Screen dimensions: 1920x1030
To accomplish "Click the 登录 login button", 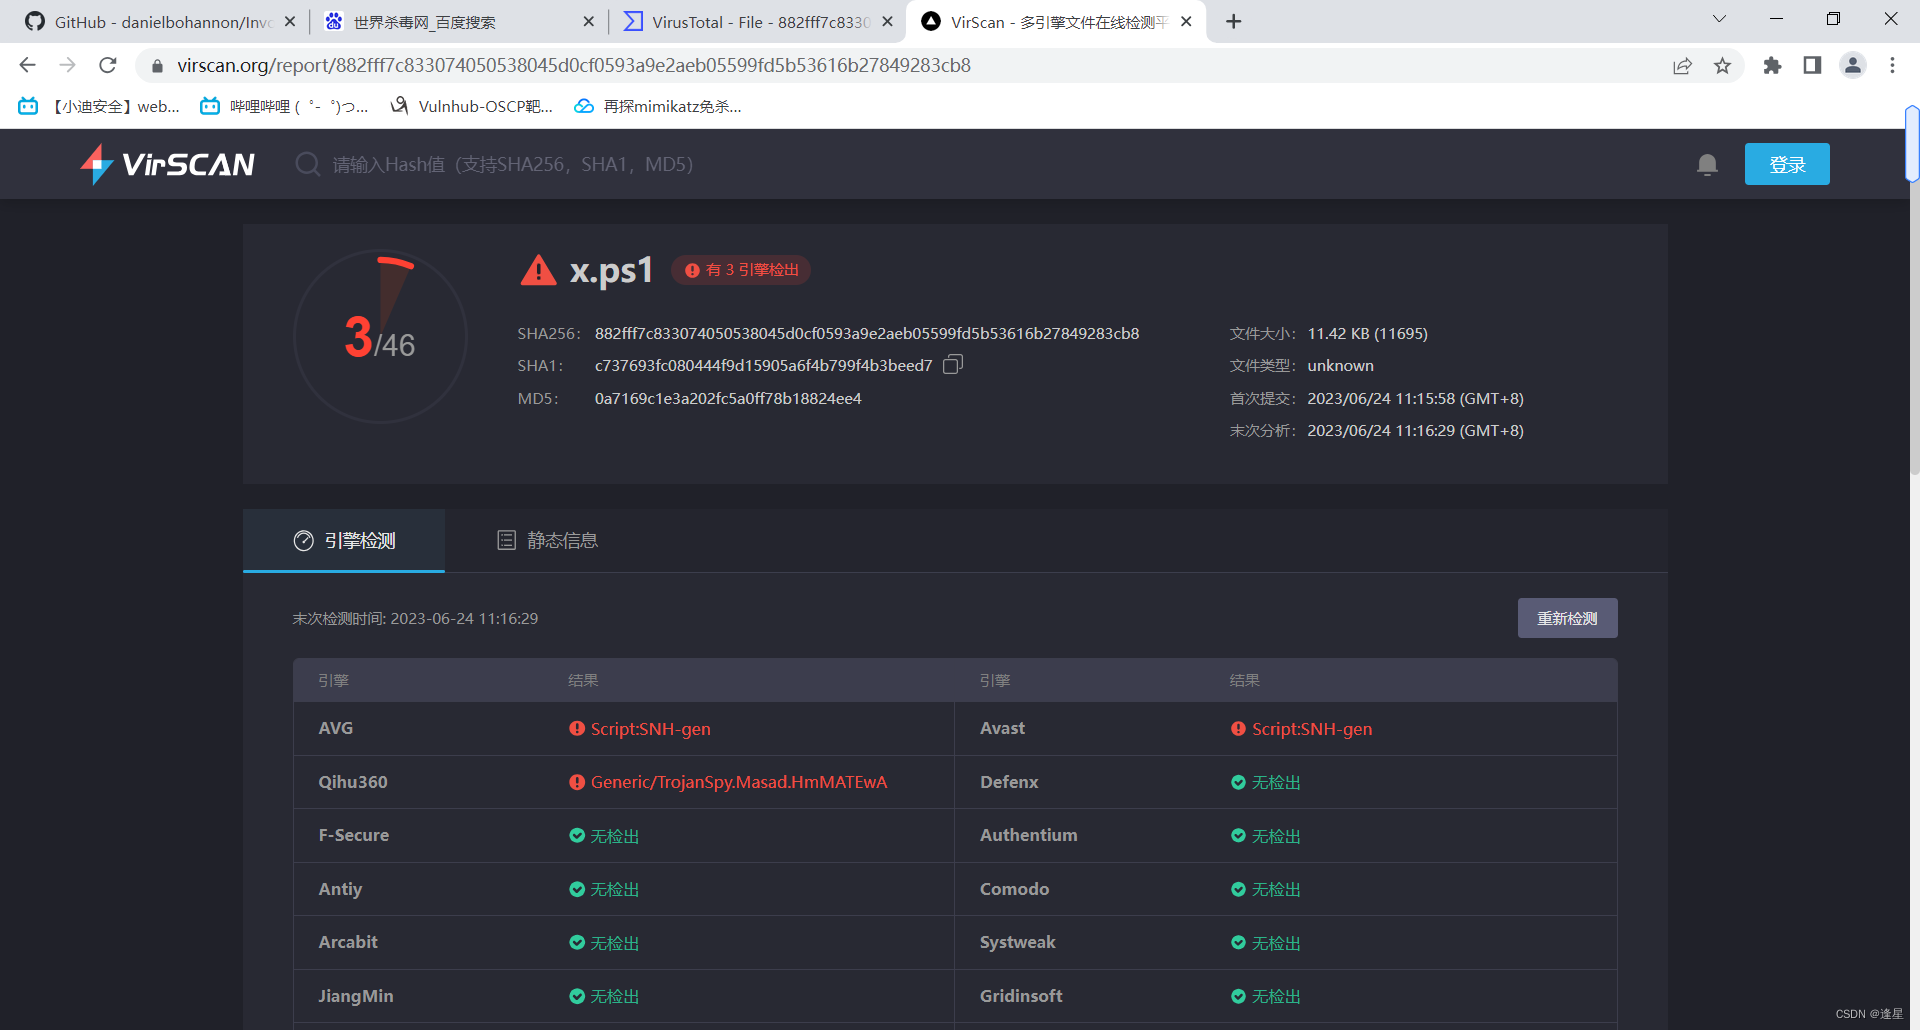I will coord(1787,164).
